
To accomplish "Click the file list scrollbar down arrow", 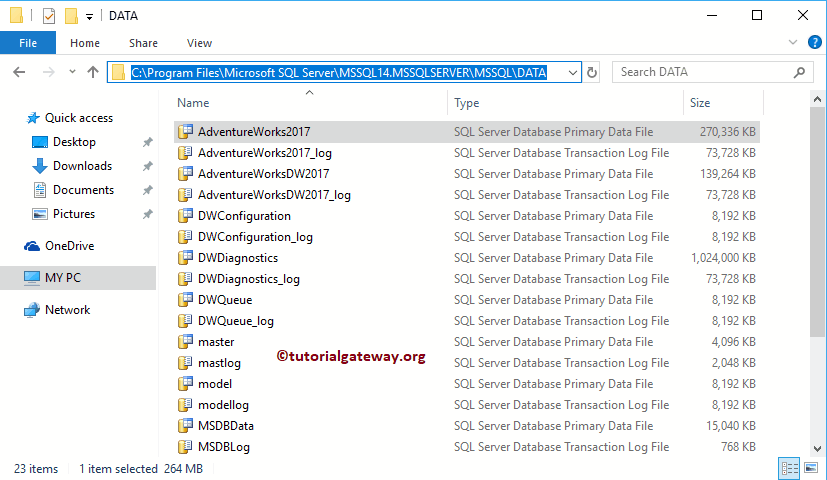I will point(817,449).
